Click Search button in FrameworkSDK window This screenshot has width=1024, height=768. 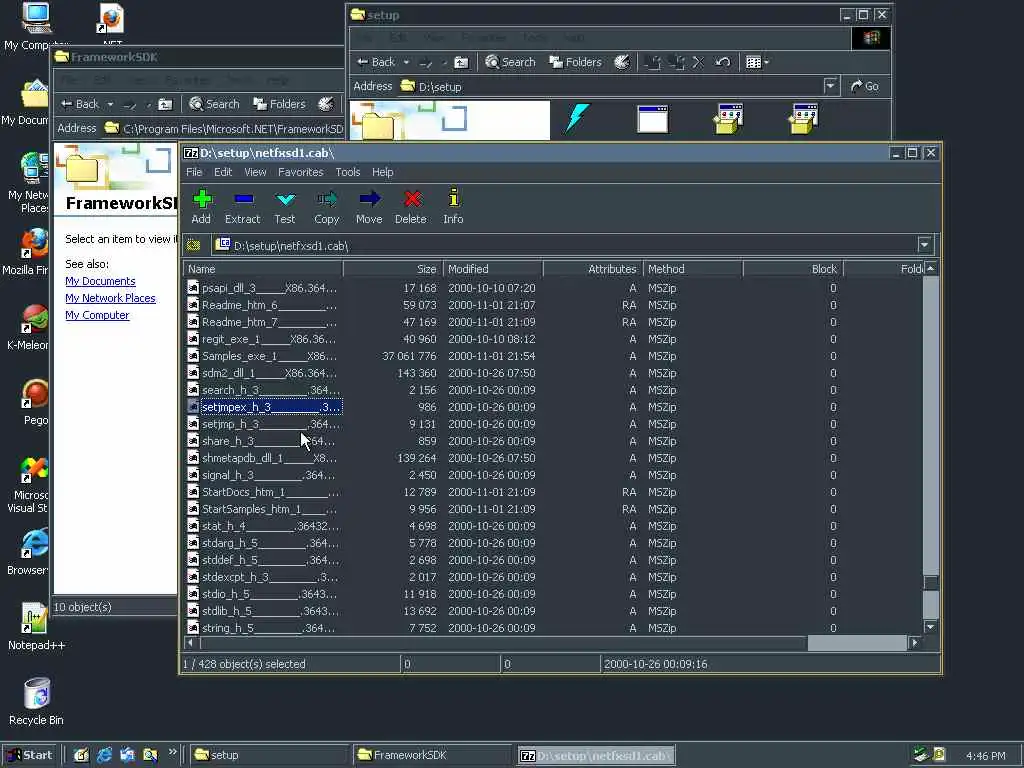pyautogui.click(x=214, y=104)
